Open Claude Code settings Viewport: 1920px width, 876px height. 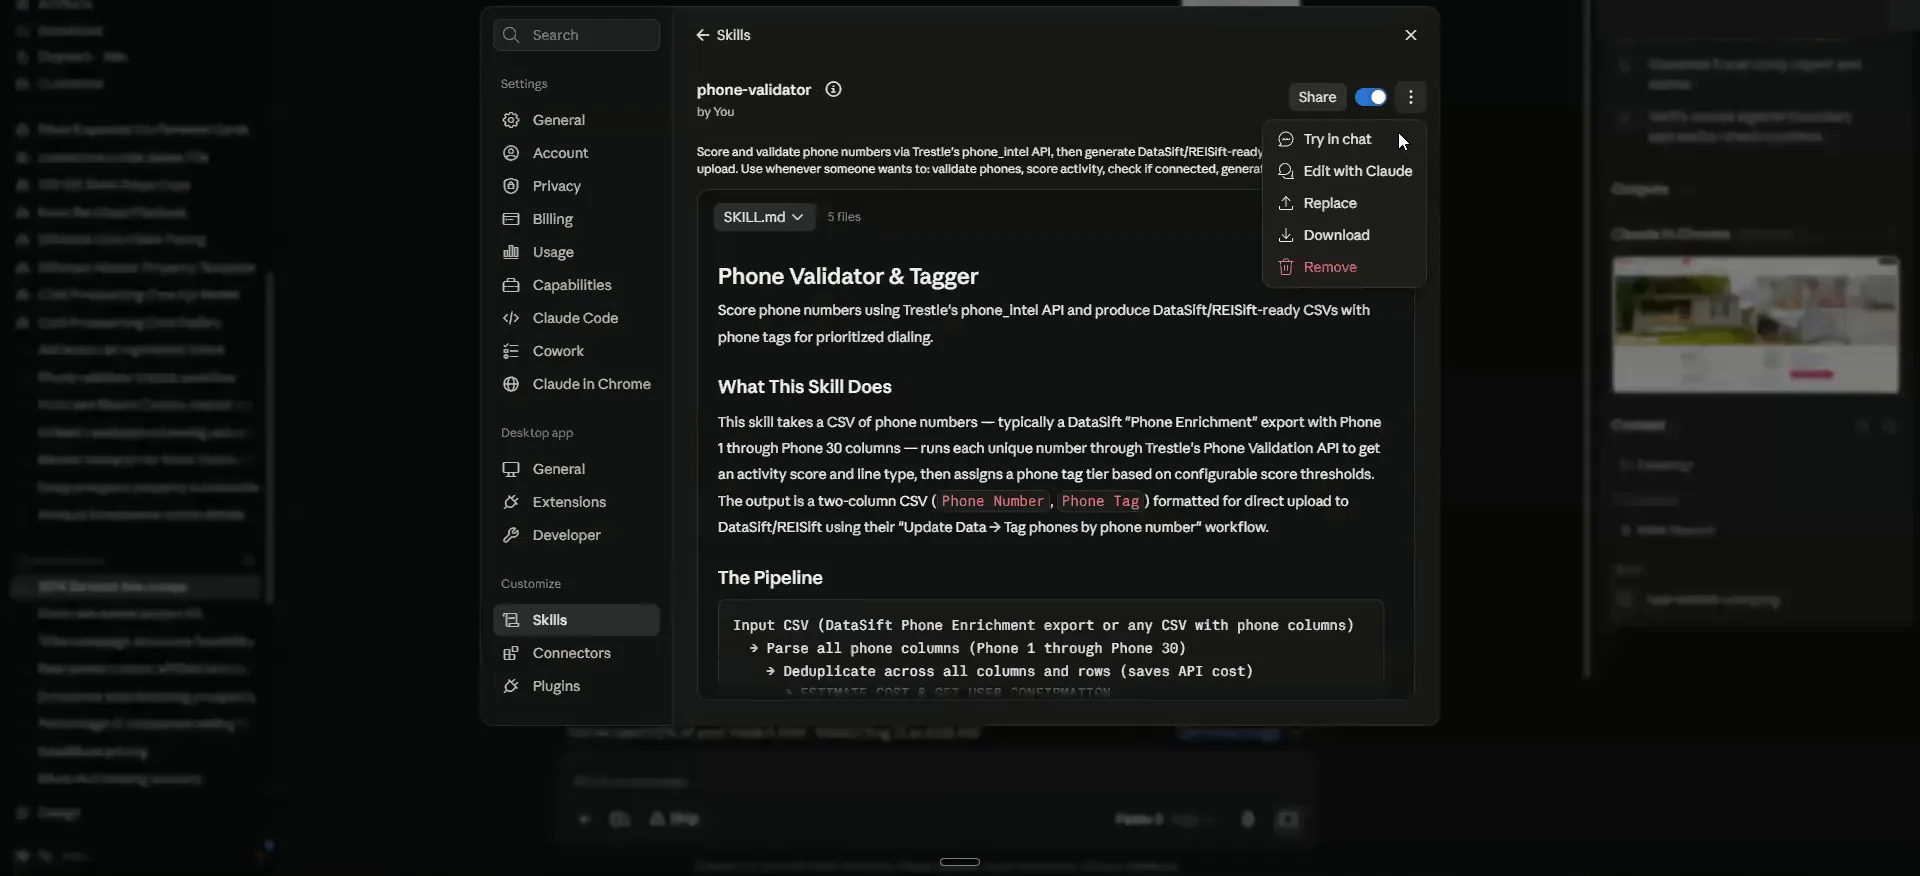point(576,318)
